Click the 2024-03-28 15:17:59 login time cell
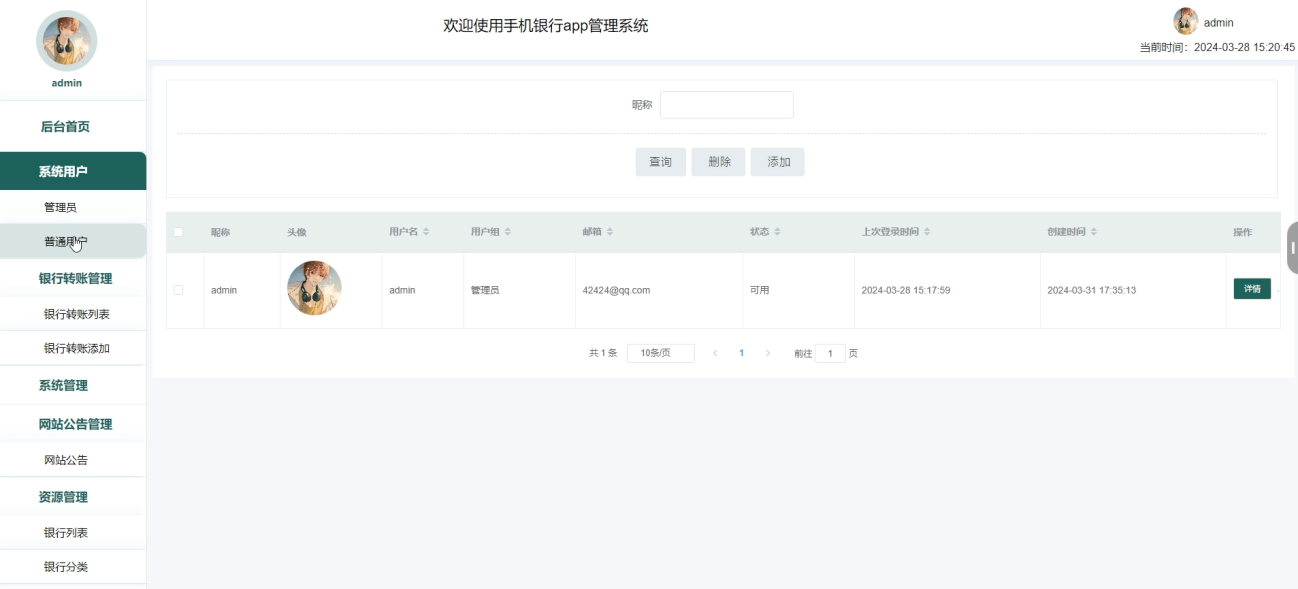 coord(906,290)
